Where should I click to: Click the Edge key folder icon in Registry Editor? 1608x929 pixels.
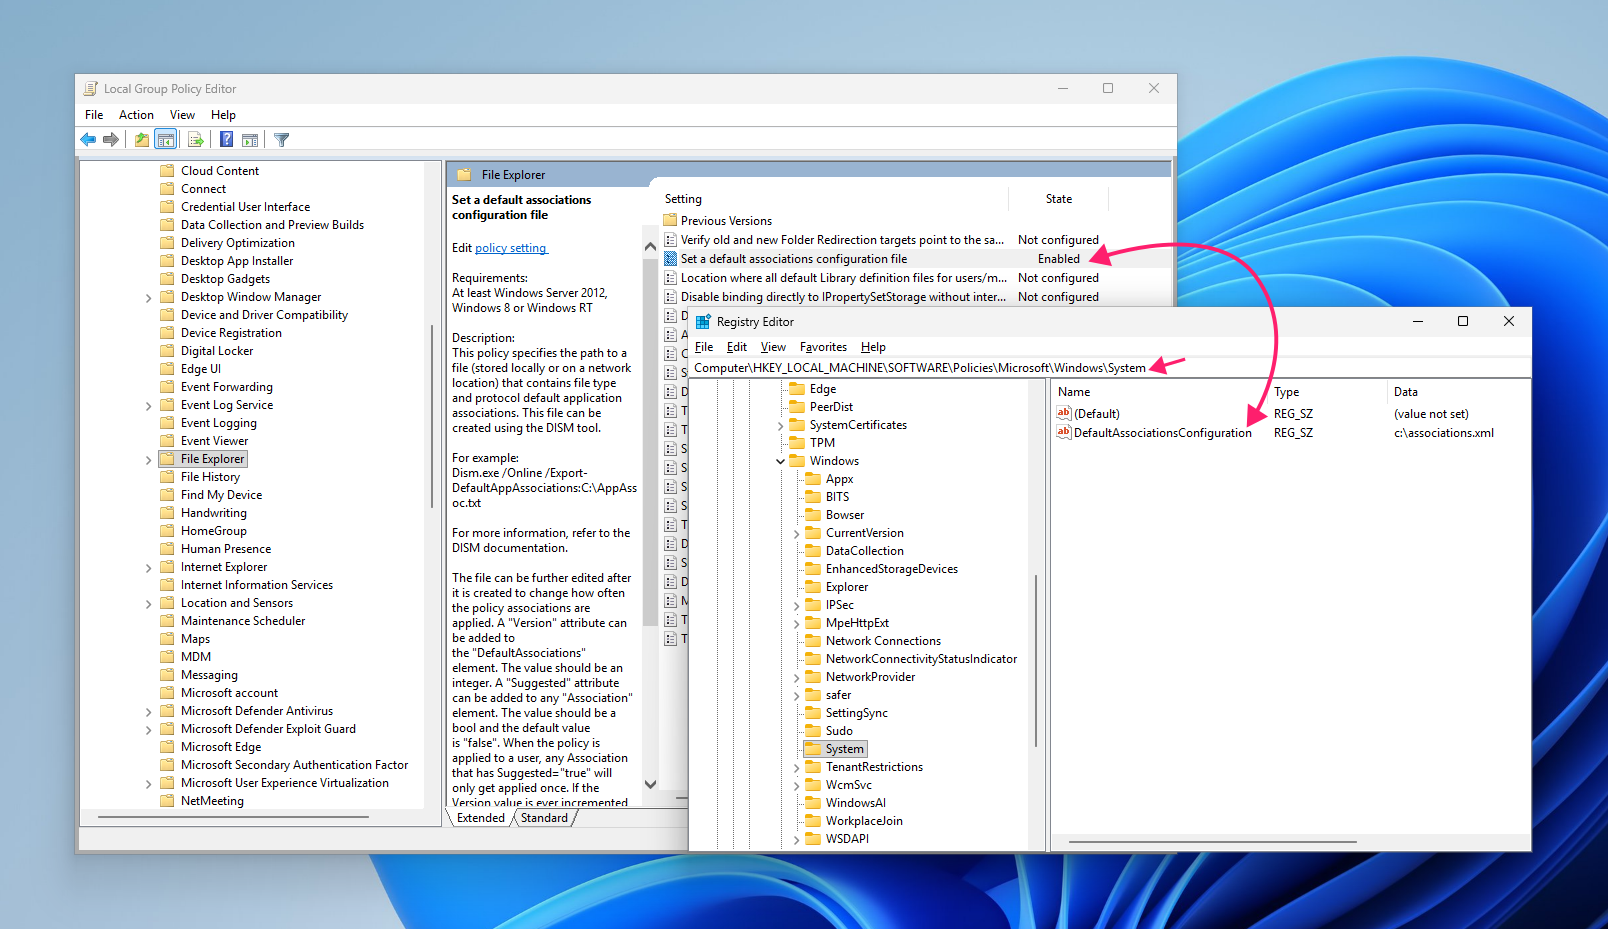[797, 388]
